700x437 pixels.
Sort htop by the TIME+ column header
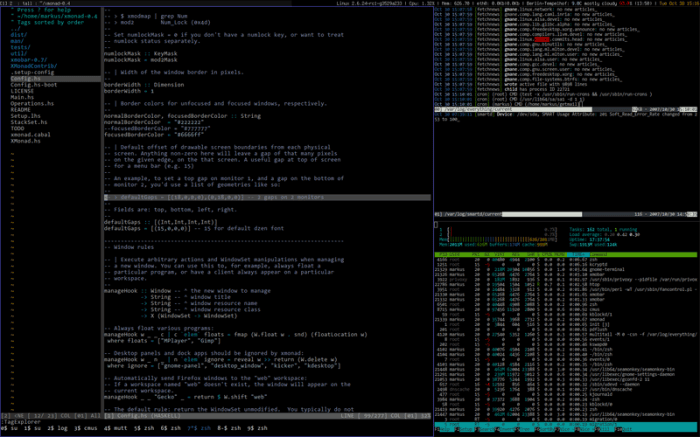tap(578, 254)
